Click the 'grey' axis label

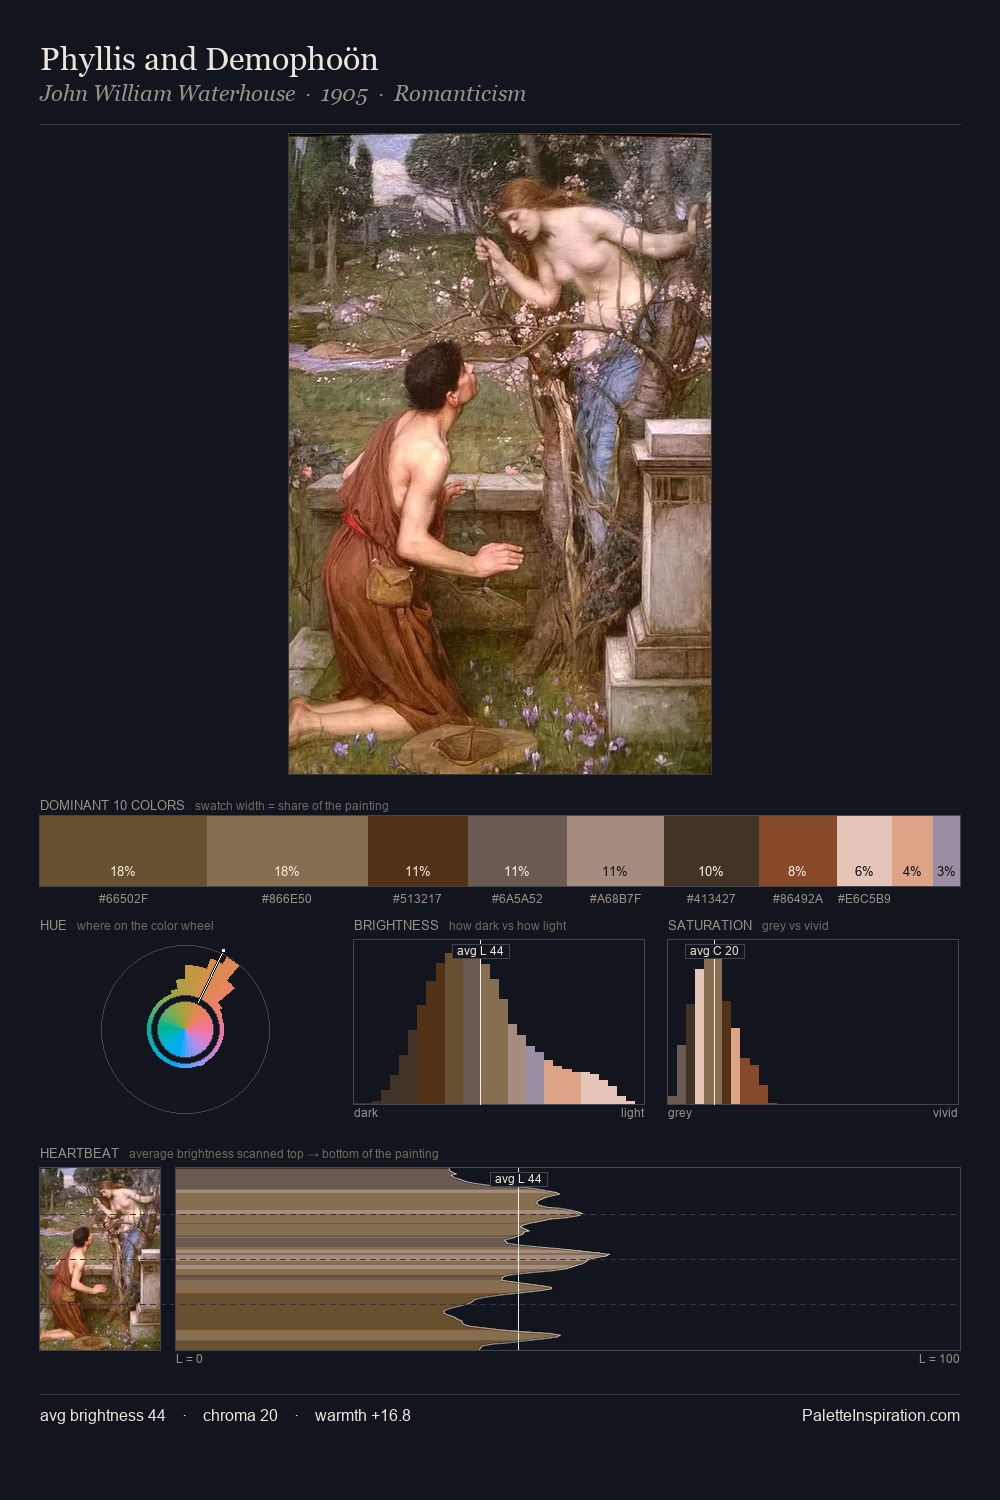tap(680, 1113)
